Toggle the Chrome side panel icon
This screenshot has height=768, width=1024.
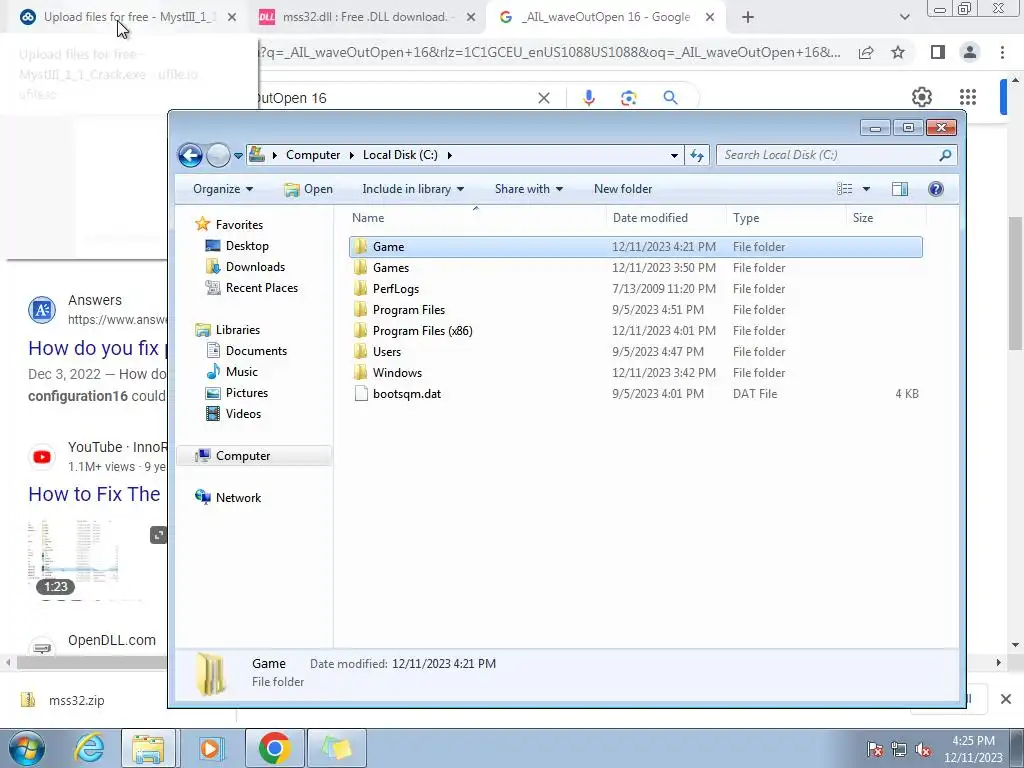tap(938, 52)
